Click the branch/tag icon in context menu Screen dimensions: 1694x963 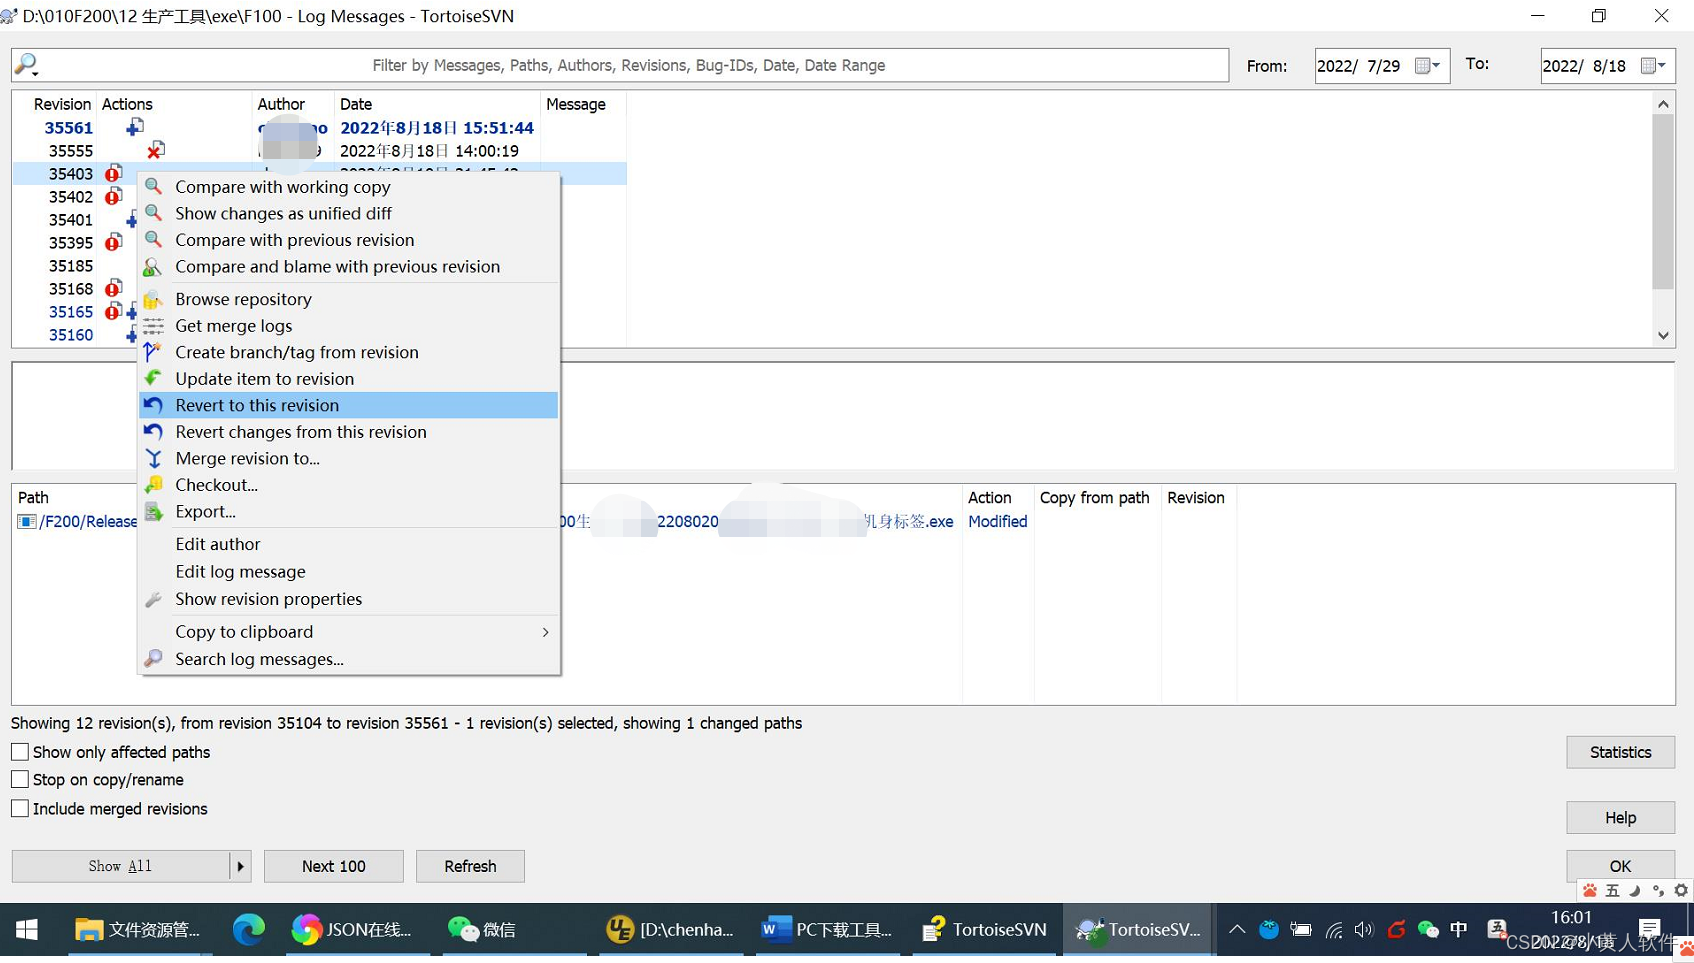(x=153, y=352)
